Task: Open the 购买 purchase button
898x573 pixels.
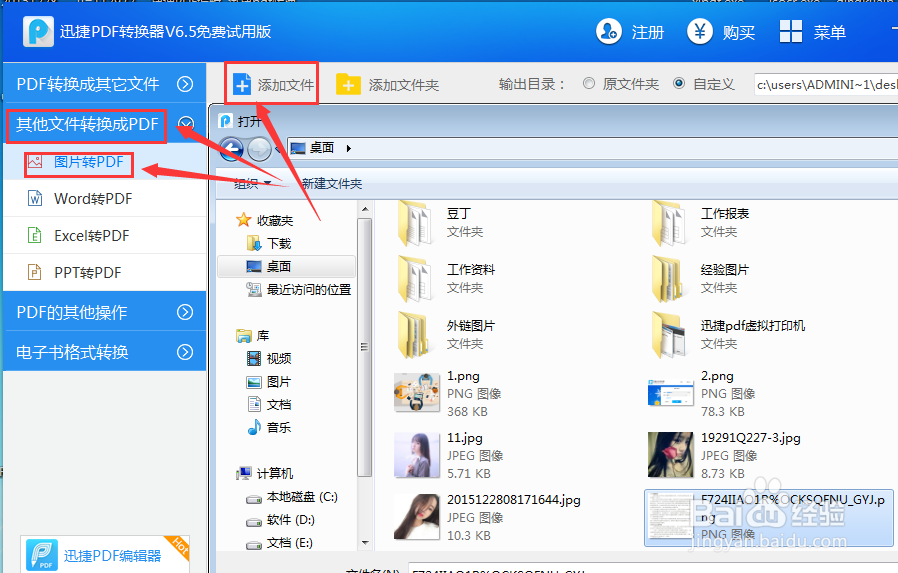Action: [721, 32]
